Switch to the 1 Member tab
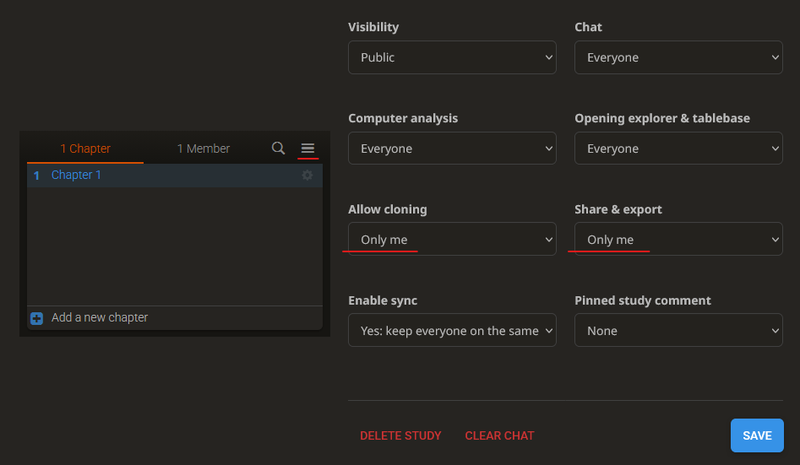This screenshot has width=800, height=465. (x=203, y=148)
